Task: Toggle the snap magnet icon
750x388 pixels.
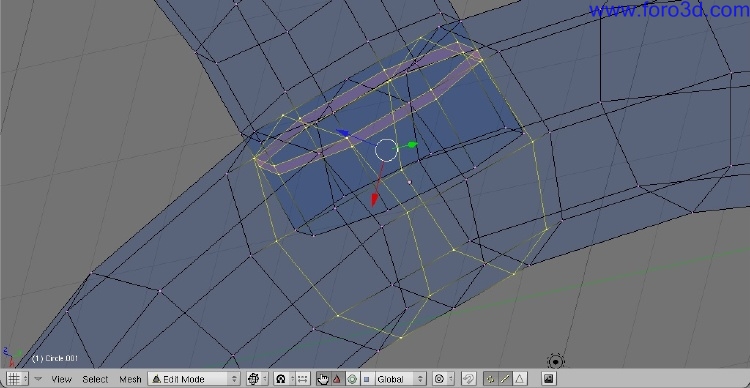Action: (x=469, y=379)
